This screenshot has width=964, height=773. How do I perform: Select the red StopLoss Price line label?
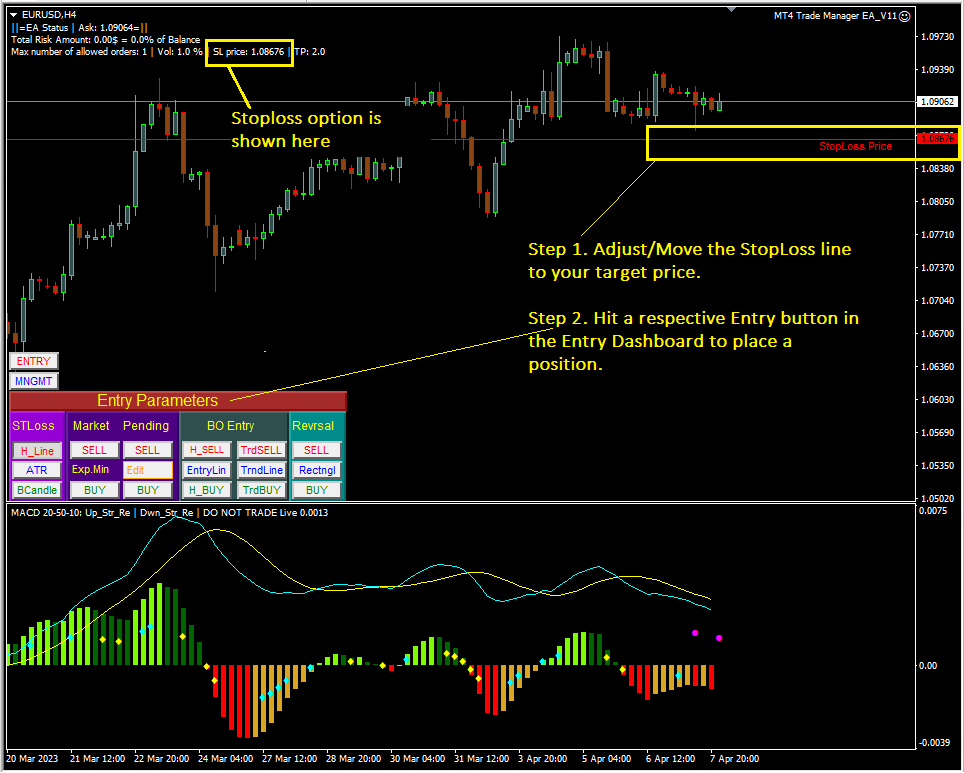(855, 146)
